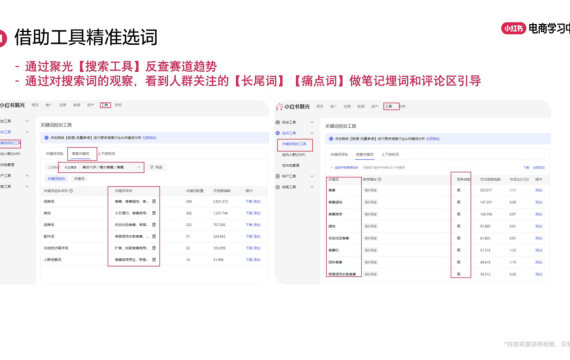Image resolution: width=570 pixels, height=360 pixels.
Task: Click 添加 in right row with bid 0.99
Action: pyautogui.click(x=539, y=202)
